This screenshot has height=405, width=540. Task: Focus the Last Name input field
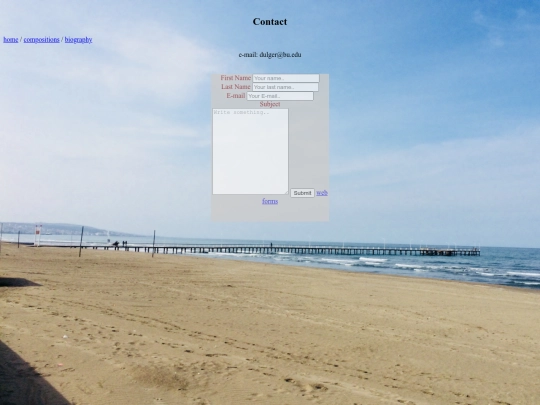click(x=285, y=87)
